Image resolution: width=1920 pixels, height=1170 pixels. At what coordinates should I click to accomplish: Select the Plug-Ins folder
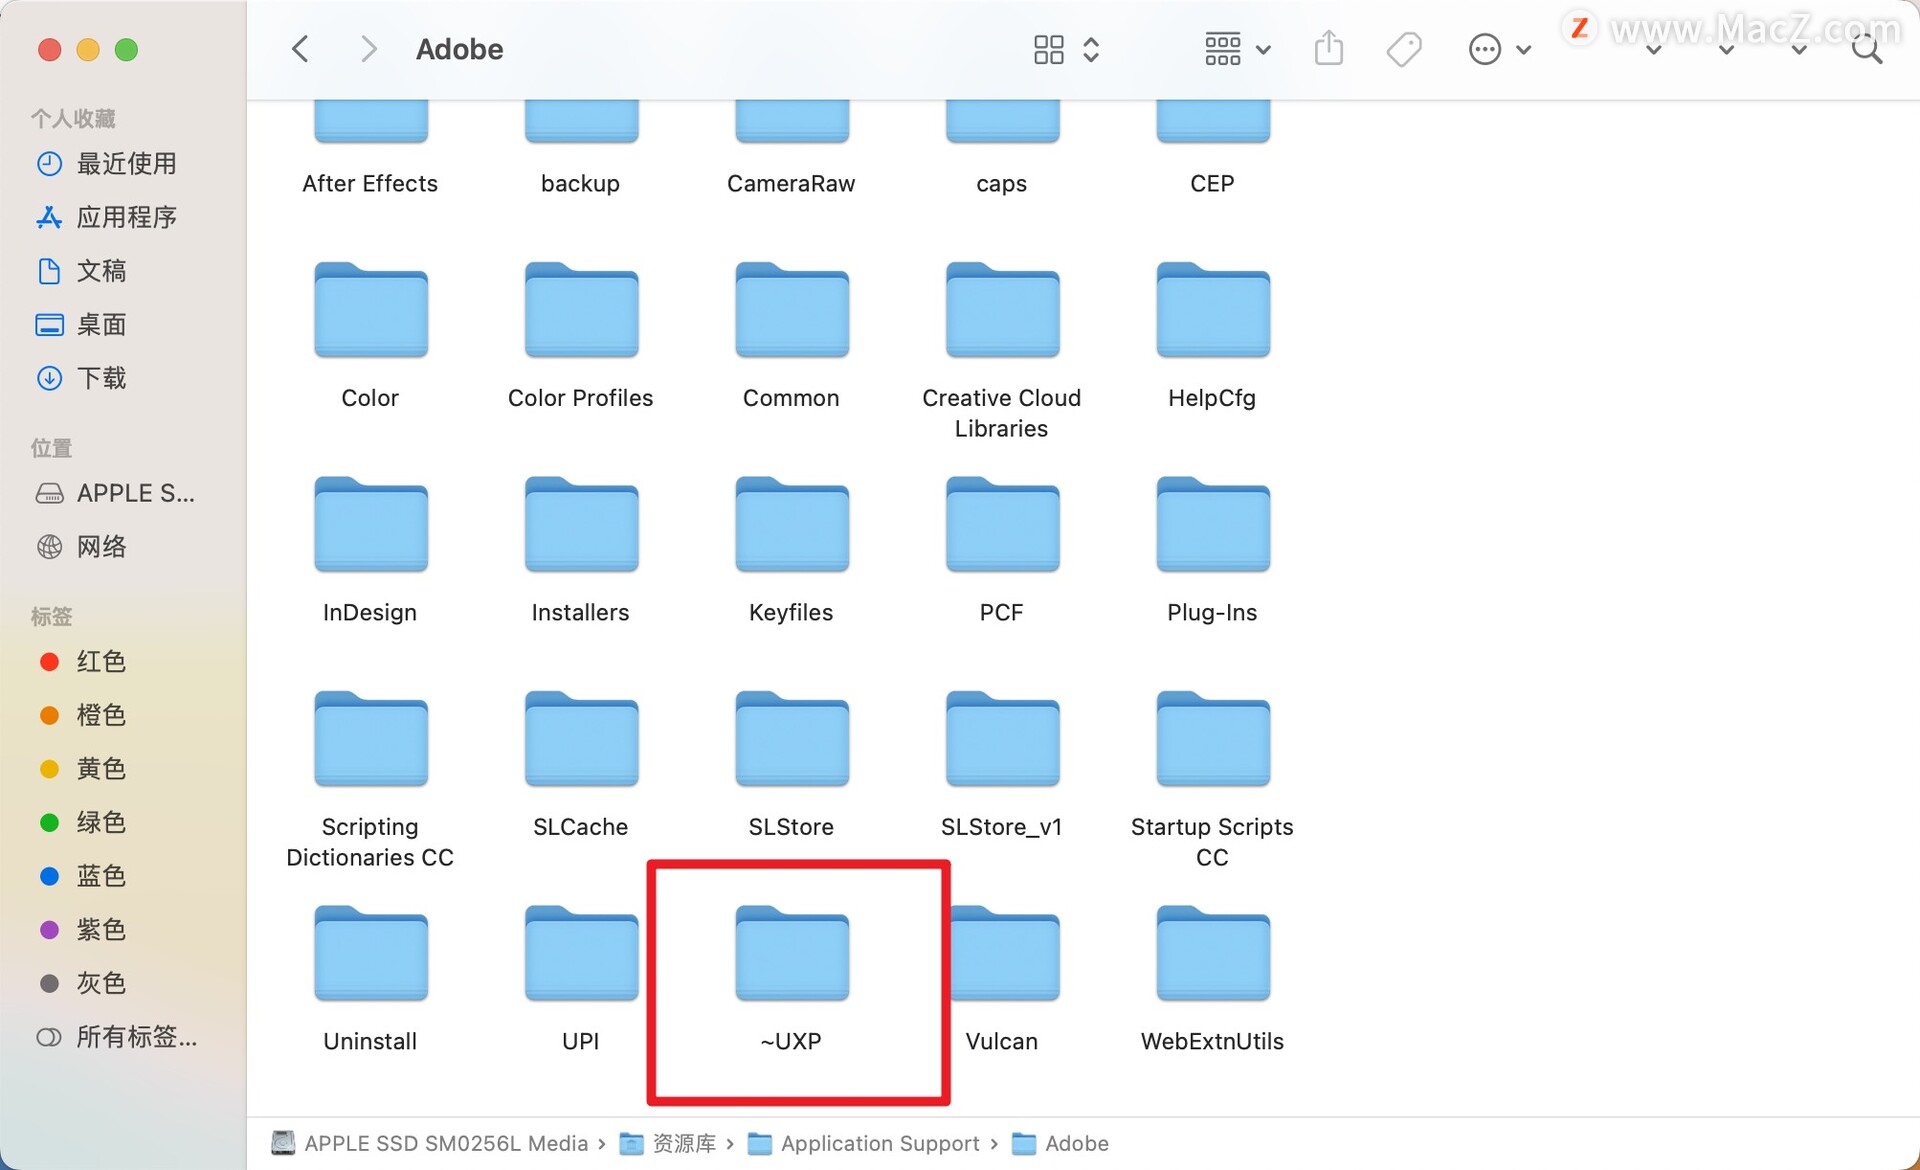(1212, 550)
